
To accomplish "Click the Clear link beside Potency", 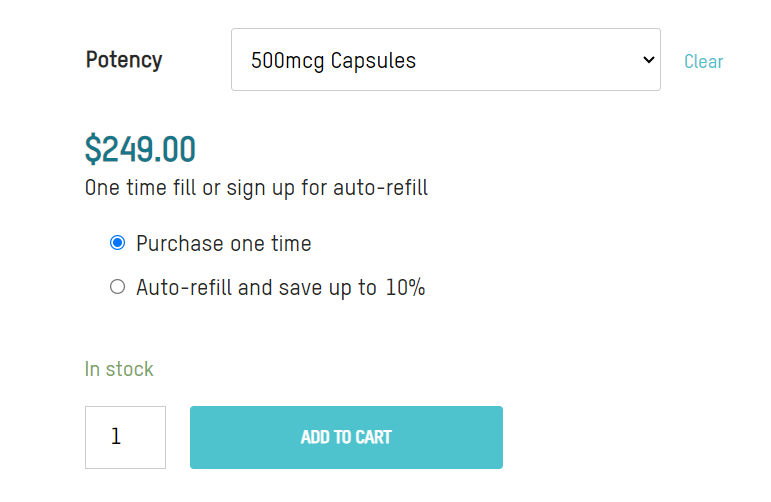I will [x=703, y=62].
